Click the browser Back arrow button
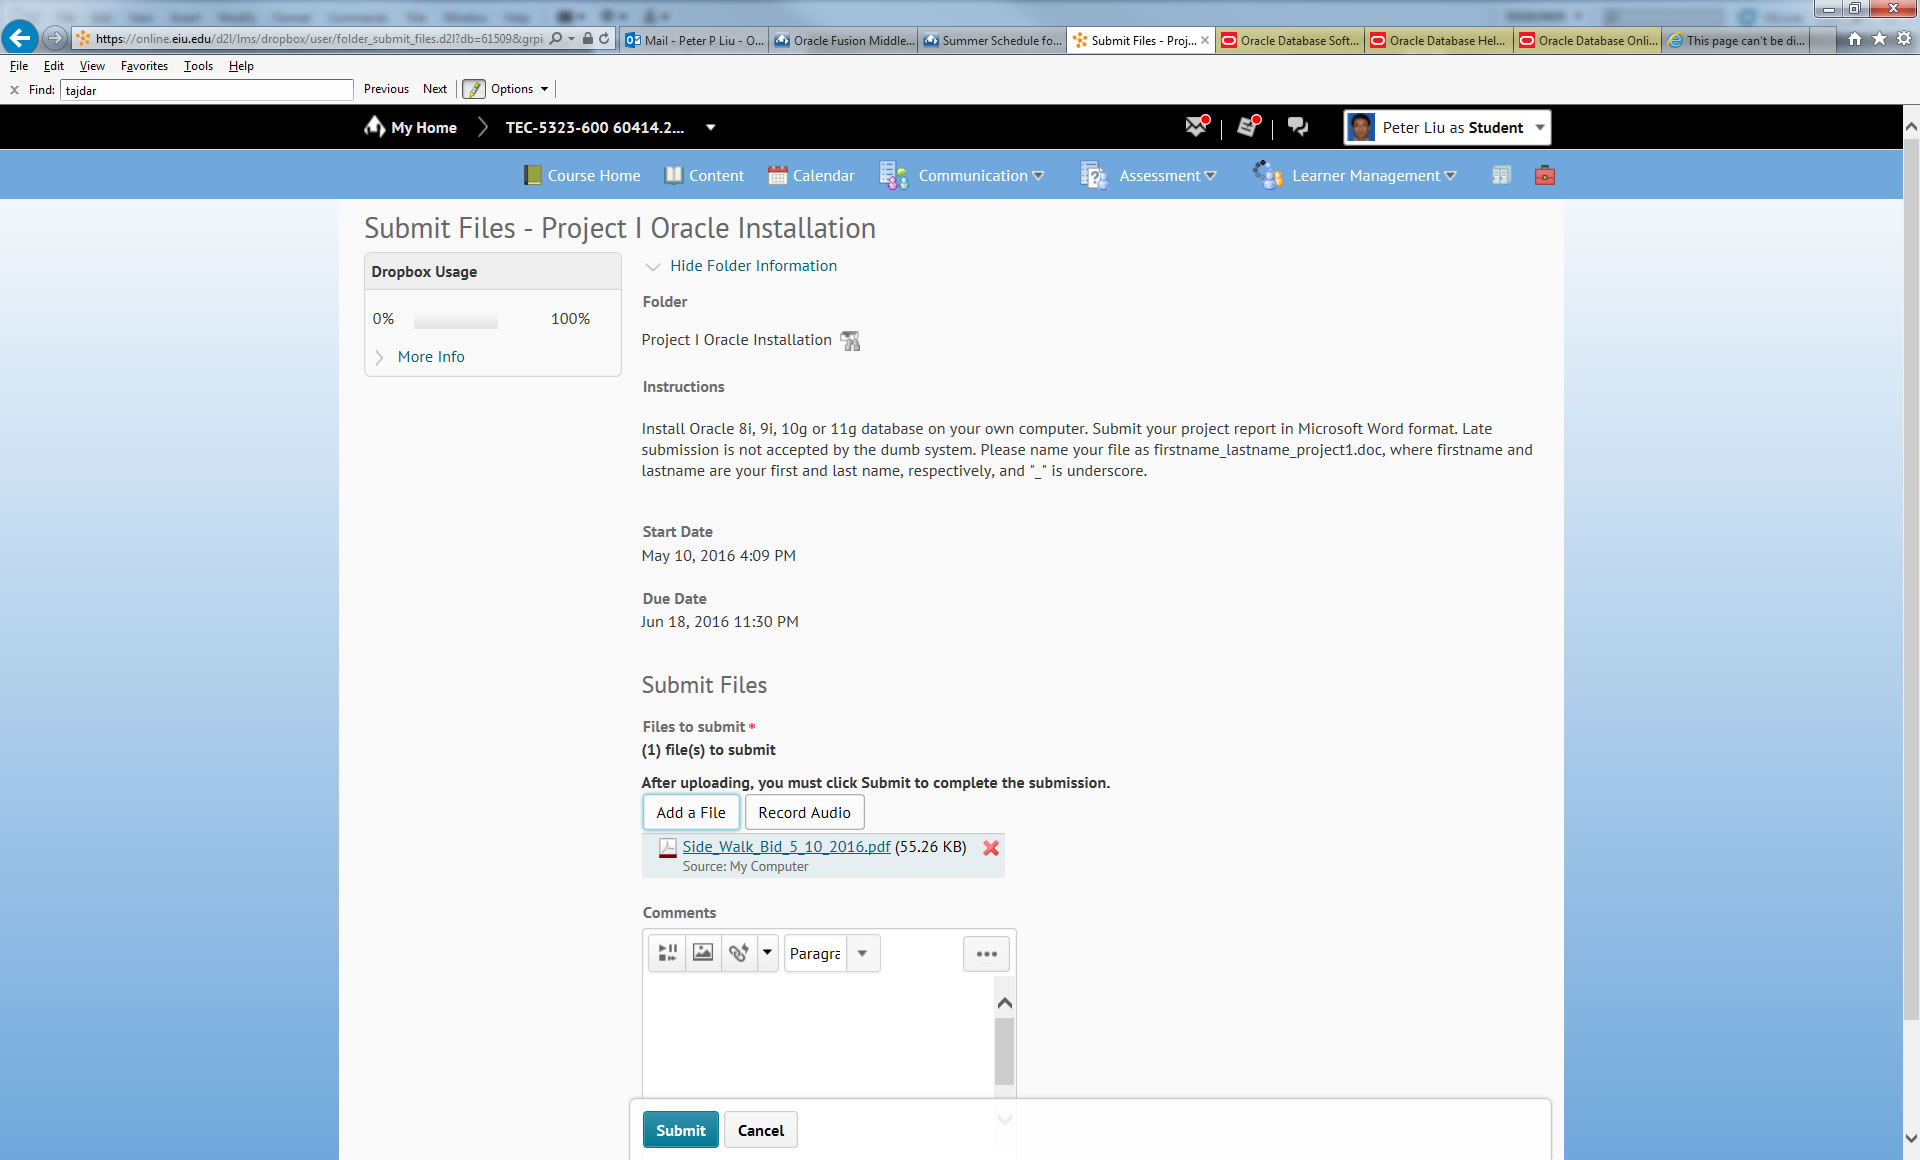This screenshot has height=1160, width=1920. tap(19, 38)
